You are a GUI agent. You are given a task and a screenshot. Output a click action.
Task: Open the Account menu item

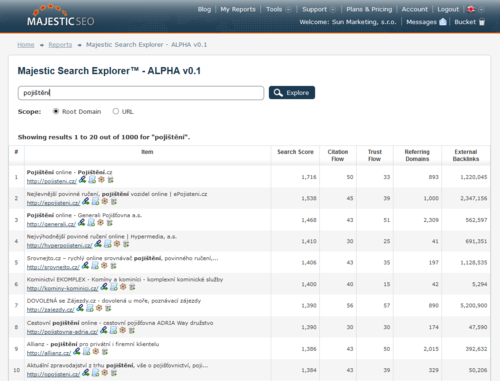(414, 9)
